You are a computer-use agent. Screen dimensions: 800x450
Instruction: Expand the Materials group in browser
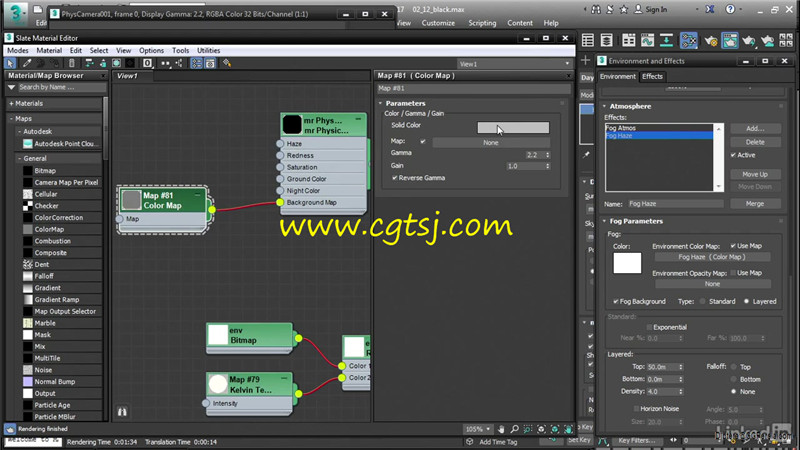coord(12,104)
